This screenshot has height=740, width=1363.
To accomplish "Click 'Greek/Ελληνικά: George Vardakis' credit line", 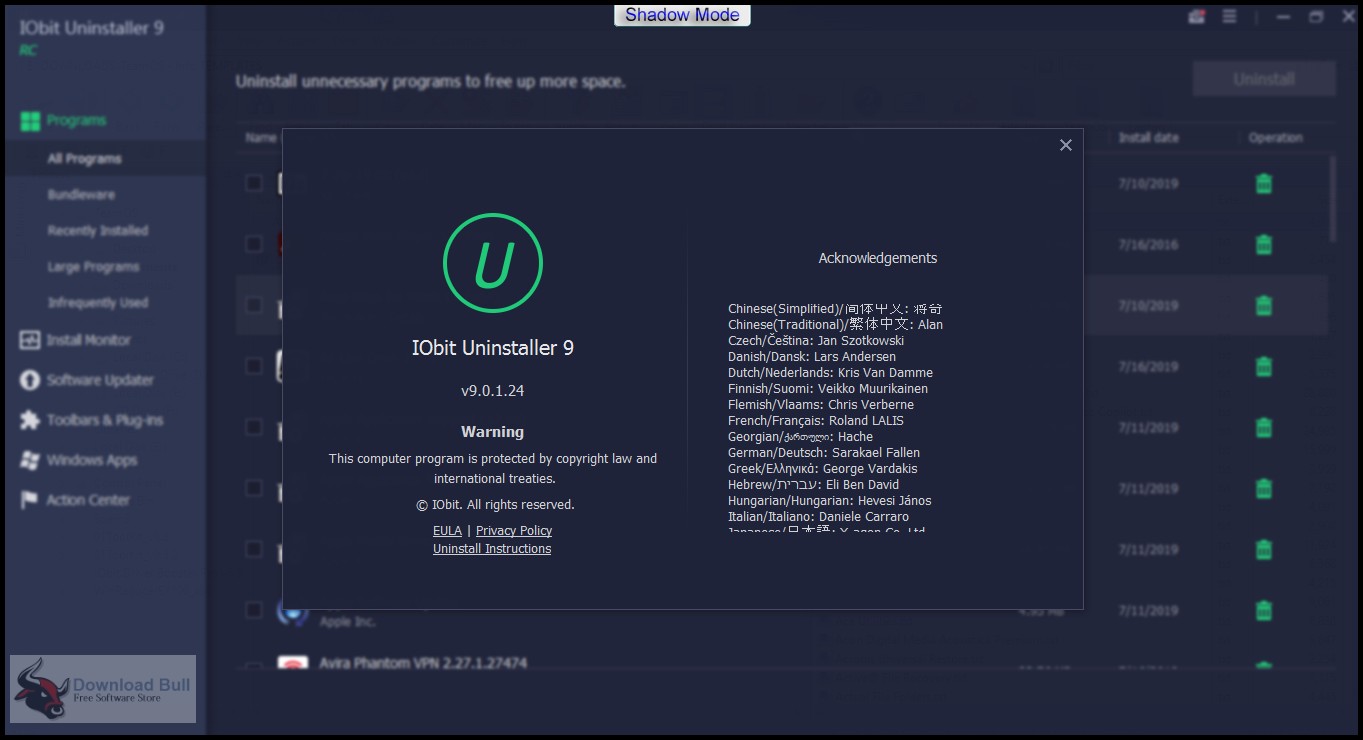I will tap(823, 469).
